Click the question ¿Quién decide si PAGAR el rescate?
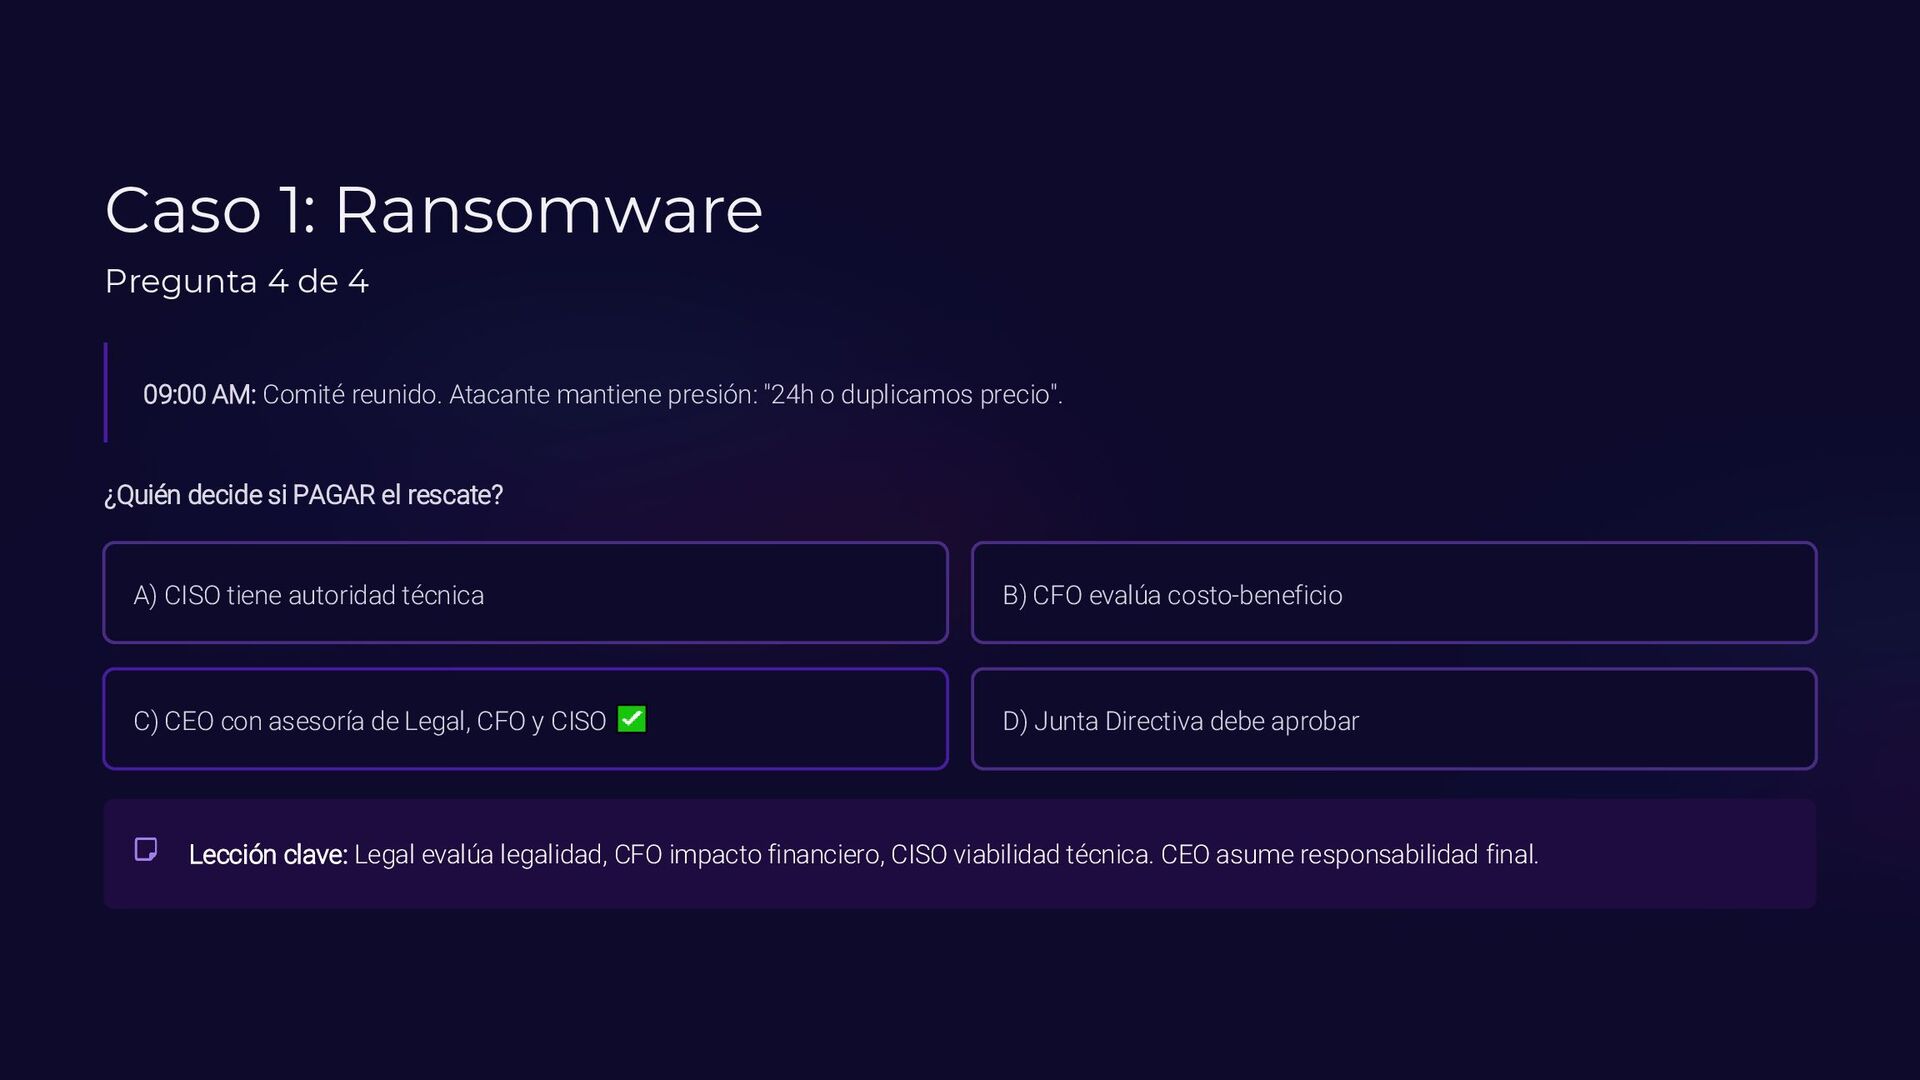Screen dimensions: 1920x1080 click(303, 495)
